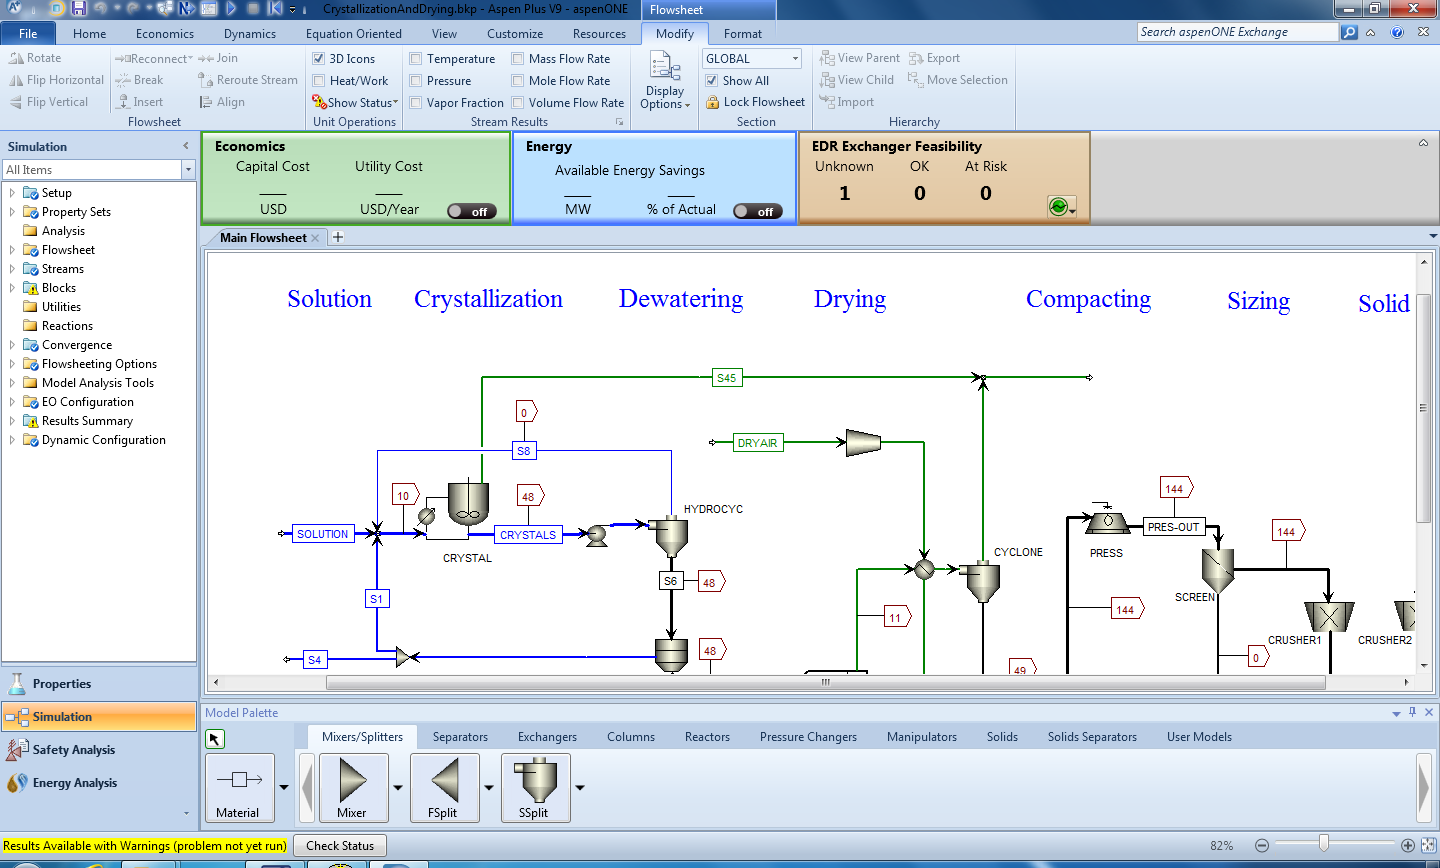Click the Simulation environment button

coord(99,717)
